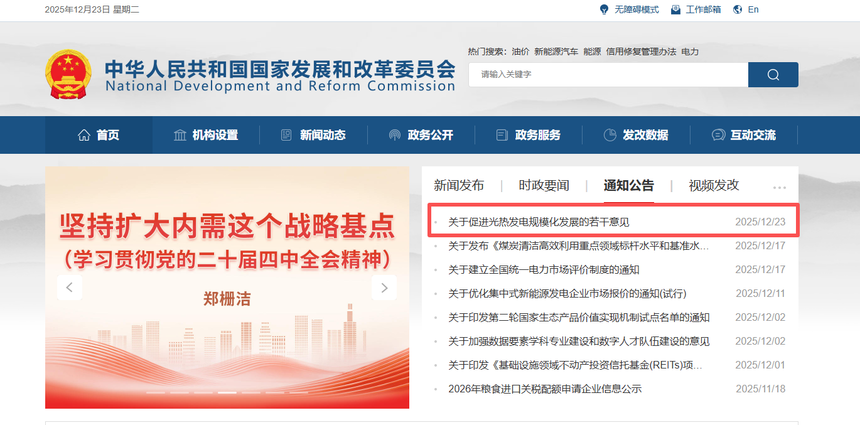Switch to the 时政要闻 tab
860x425 pixels.
tap(544, 185)
